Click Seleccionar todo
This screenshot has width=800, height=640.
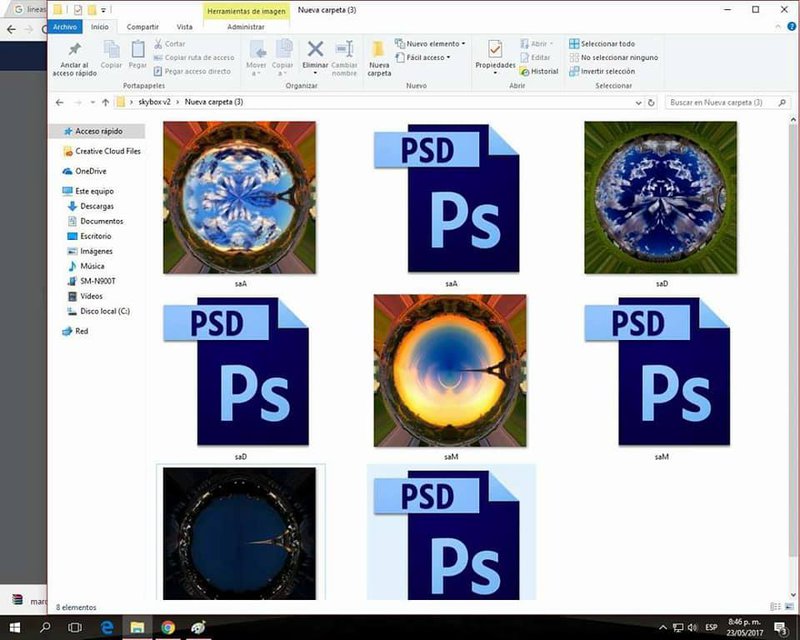(x=602, y=44)
